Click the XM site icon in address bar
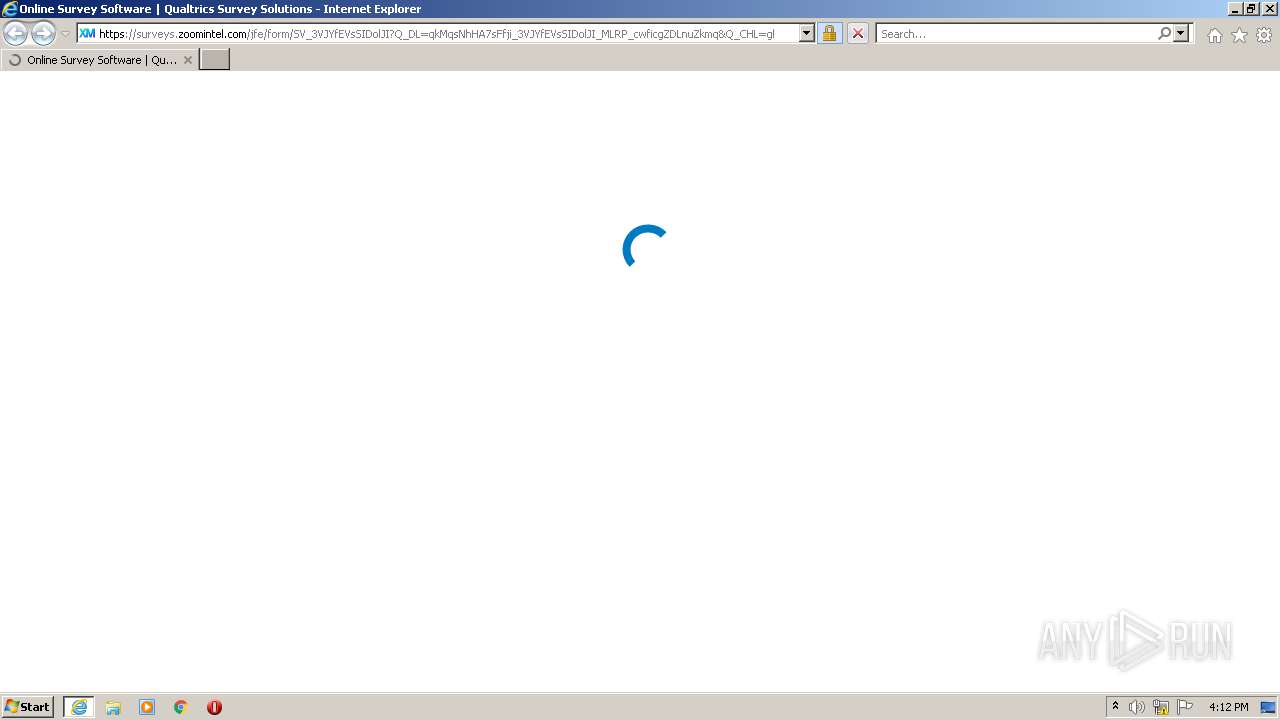Image resolution: width=1280 pixels, height=720 pixels. pos(87,33)
